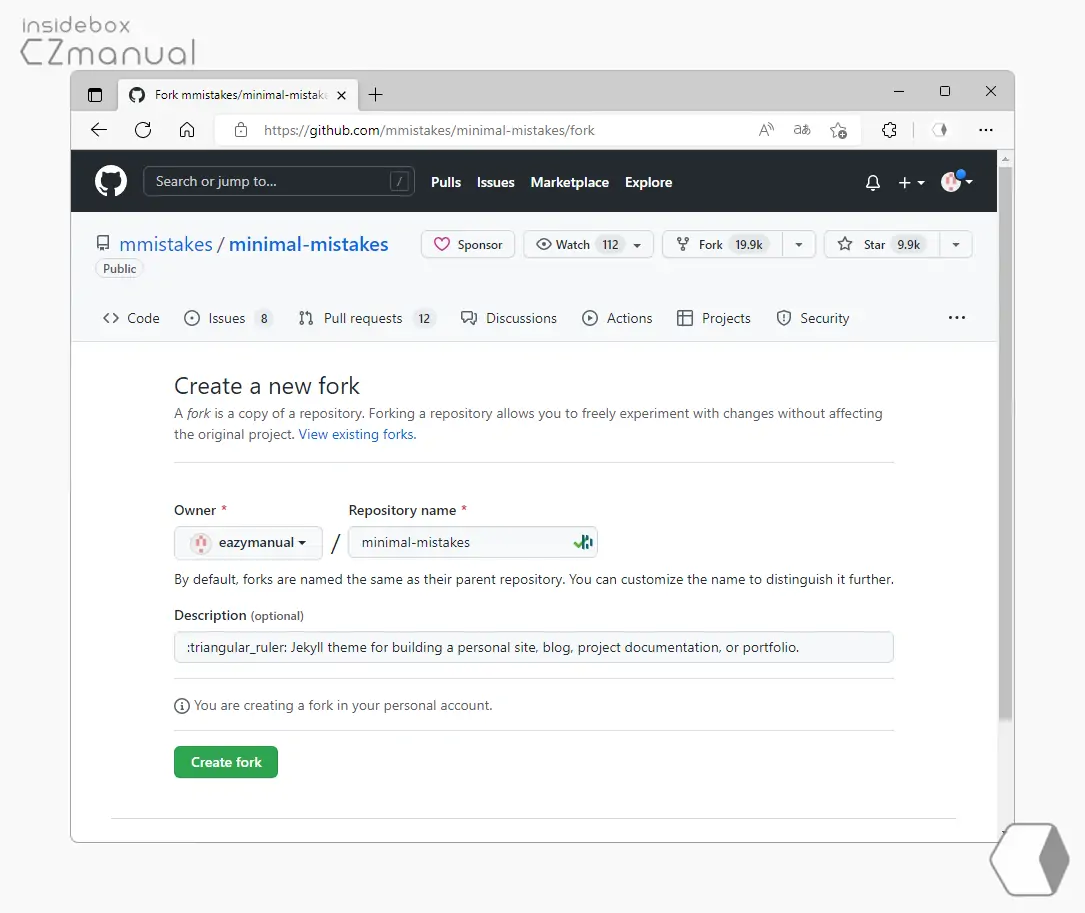This screenshot has height=913, width=1085.
Task: Click the site lock icon in address bar
Action: 241,130
